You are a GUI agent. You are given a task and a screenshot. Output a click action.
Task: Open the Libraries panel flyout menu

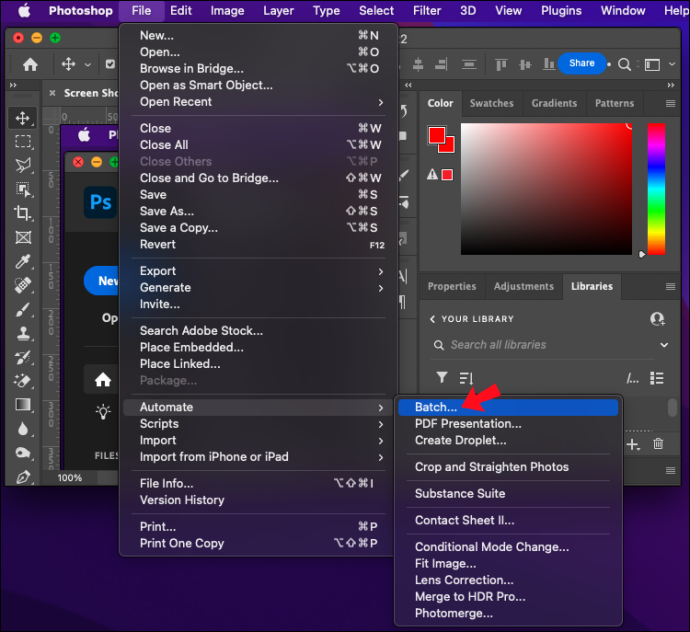(x=670, y=287)
